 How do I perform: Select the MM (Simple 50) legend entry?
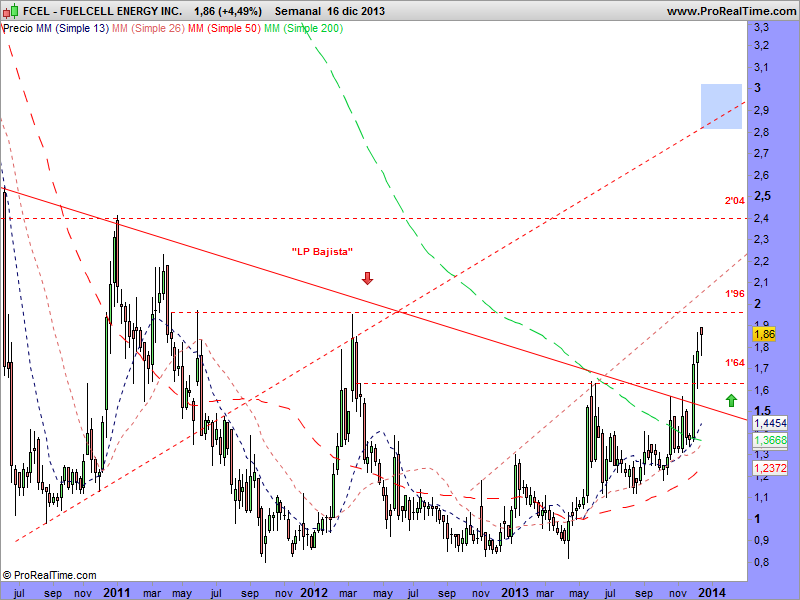(x=224, y=29)
